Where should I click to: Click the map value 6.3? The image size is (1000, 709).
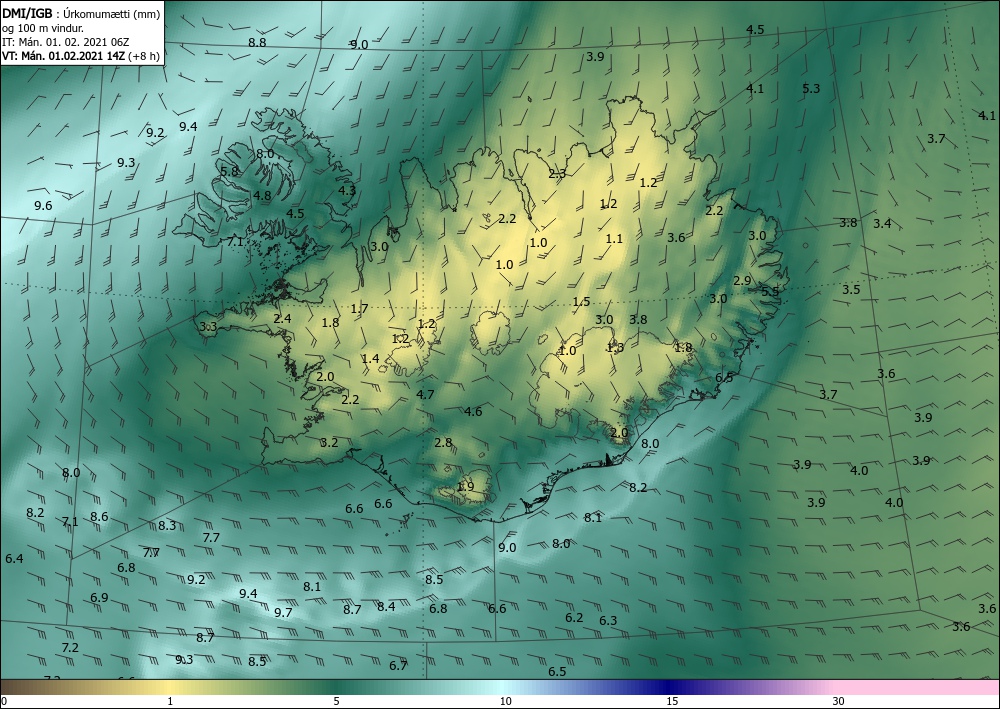(x=608, y=620)
